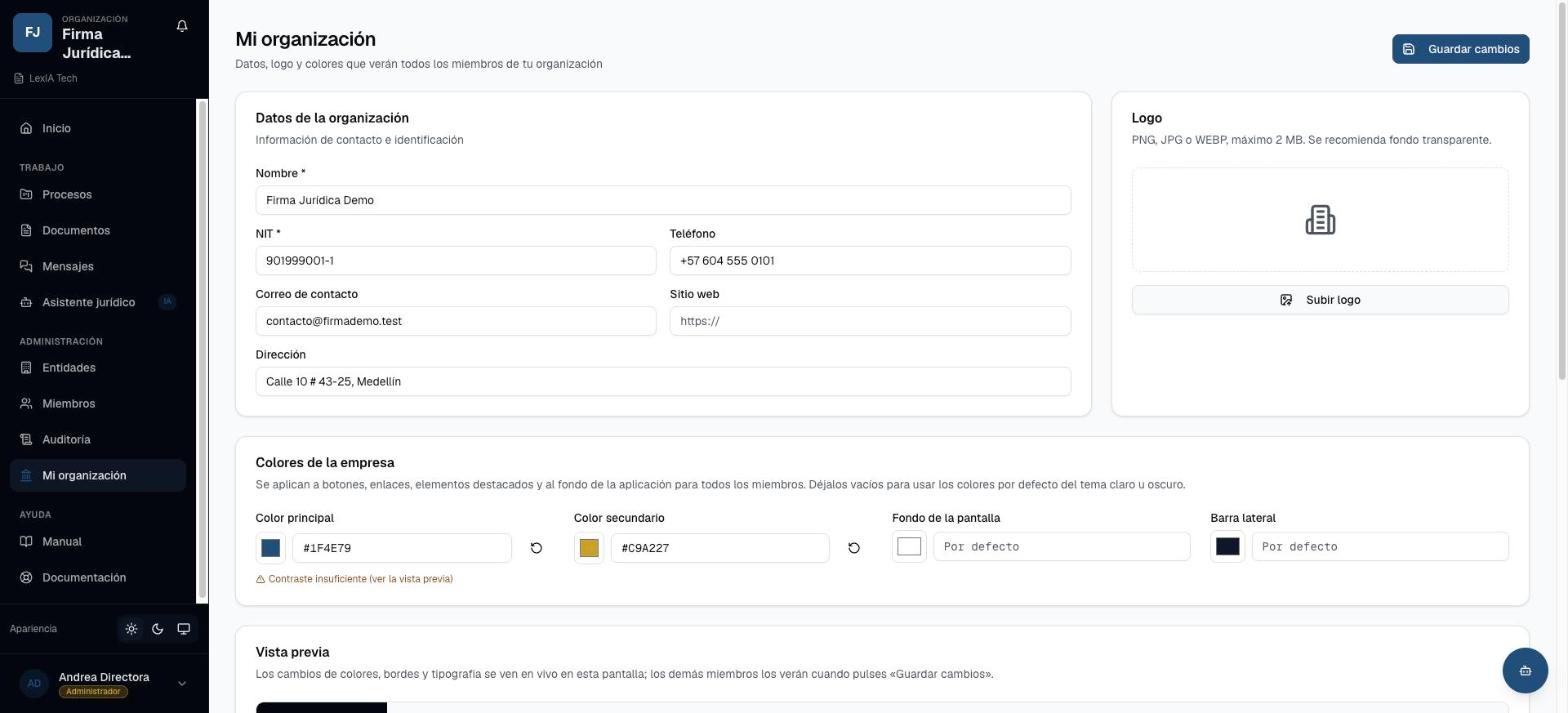The height and width of the screenshot is (713, 1568).
Task: Click the Color principal hex field
Action: click(402, 548)
